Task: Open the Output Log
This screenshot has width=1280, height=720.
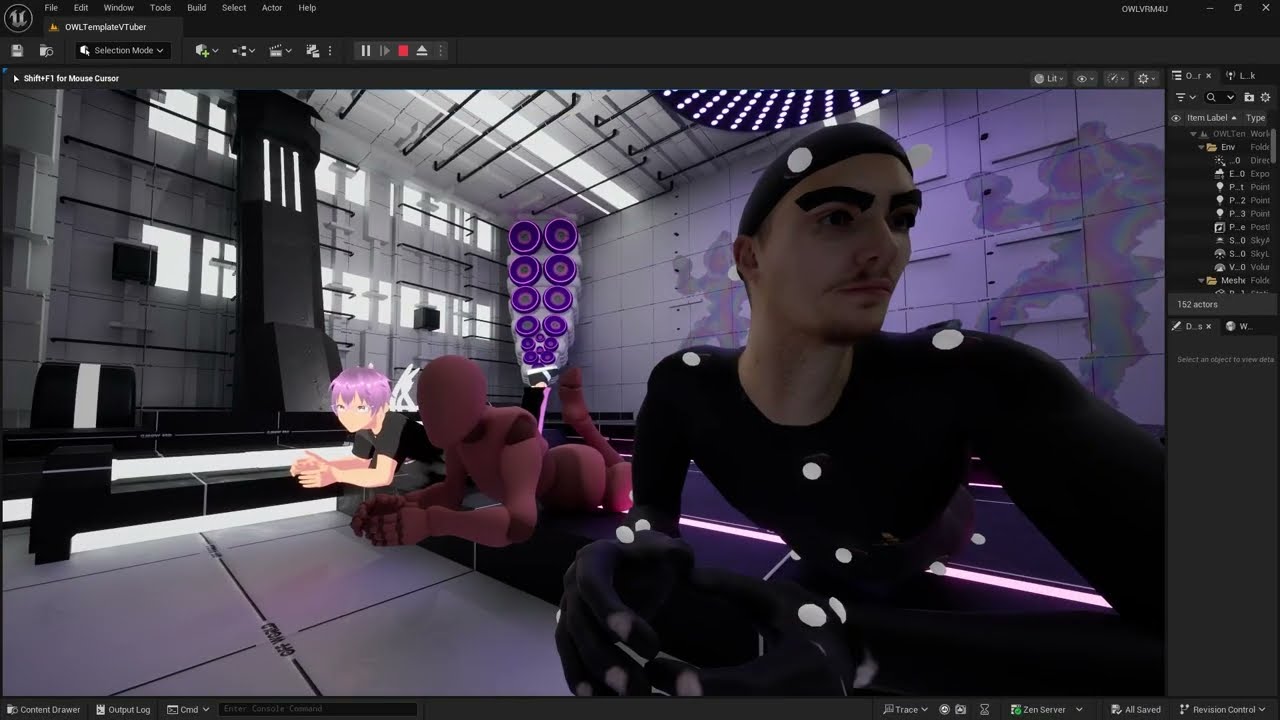Action: pyautogui.click(x=122, y=709)
